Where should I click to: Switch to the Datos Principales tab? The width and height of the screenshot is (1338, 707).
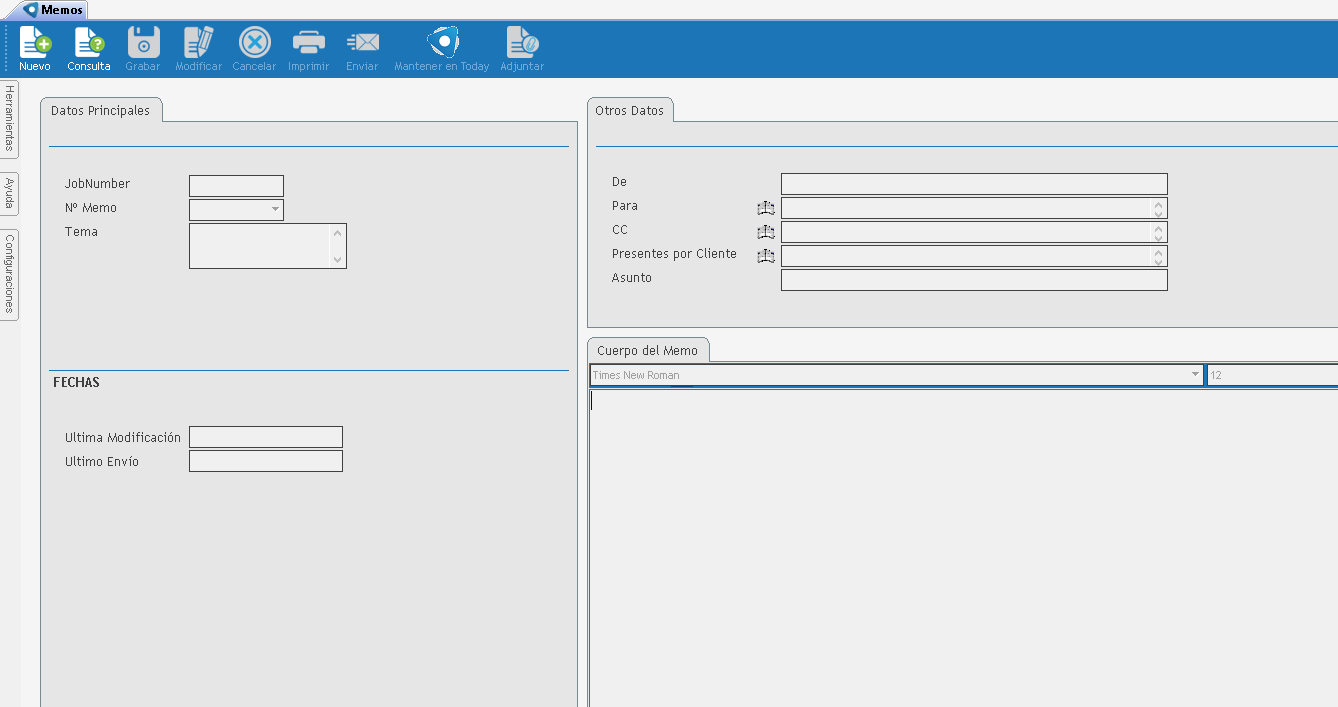100,111
